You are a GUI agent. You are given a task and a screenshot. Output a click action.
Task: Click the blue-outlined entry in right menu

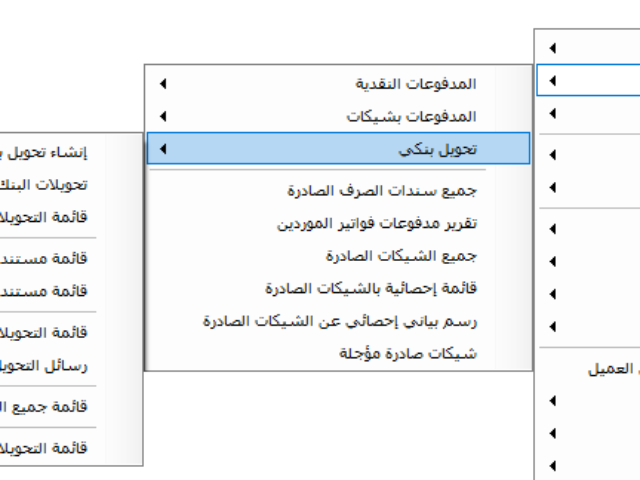(589, 80)
